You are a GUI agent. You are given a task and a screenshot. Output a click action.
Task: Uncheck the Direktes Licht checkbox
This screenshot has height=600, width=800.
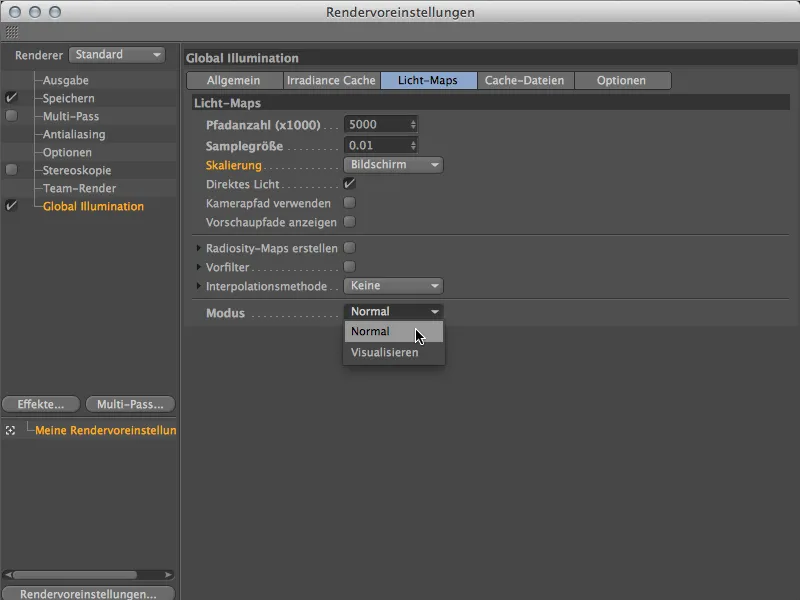[x=349, y=183]
